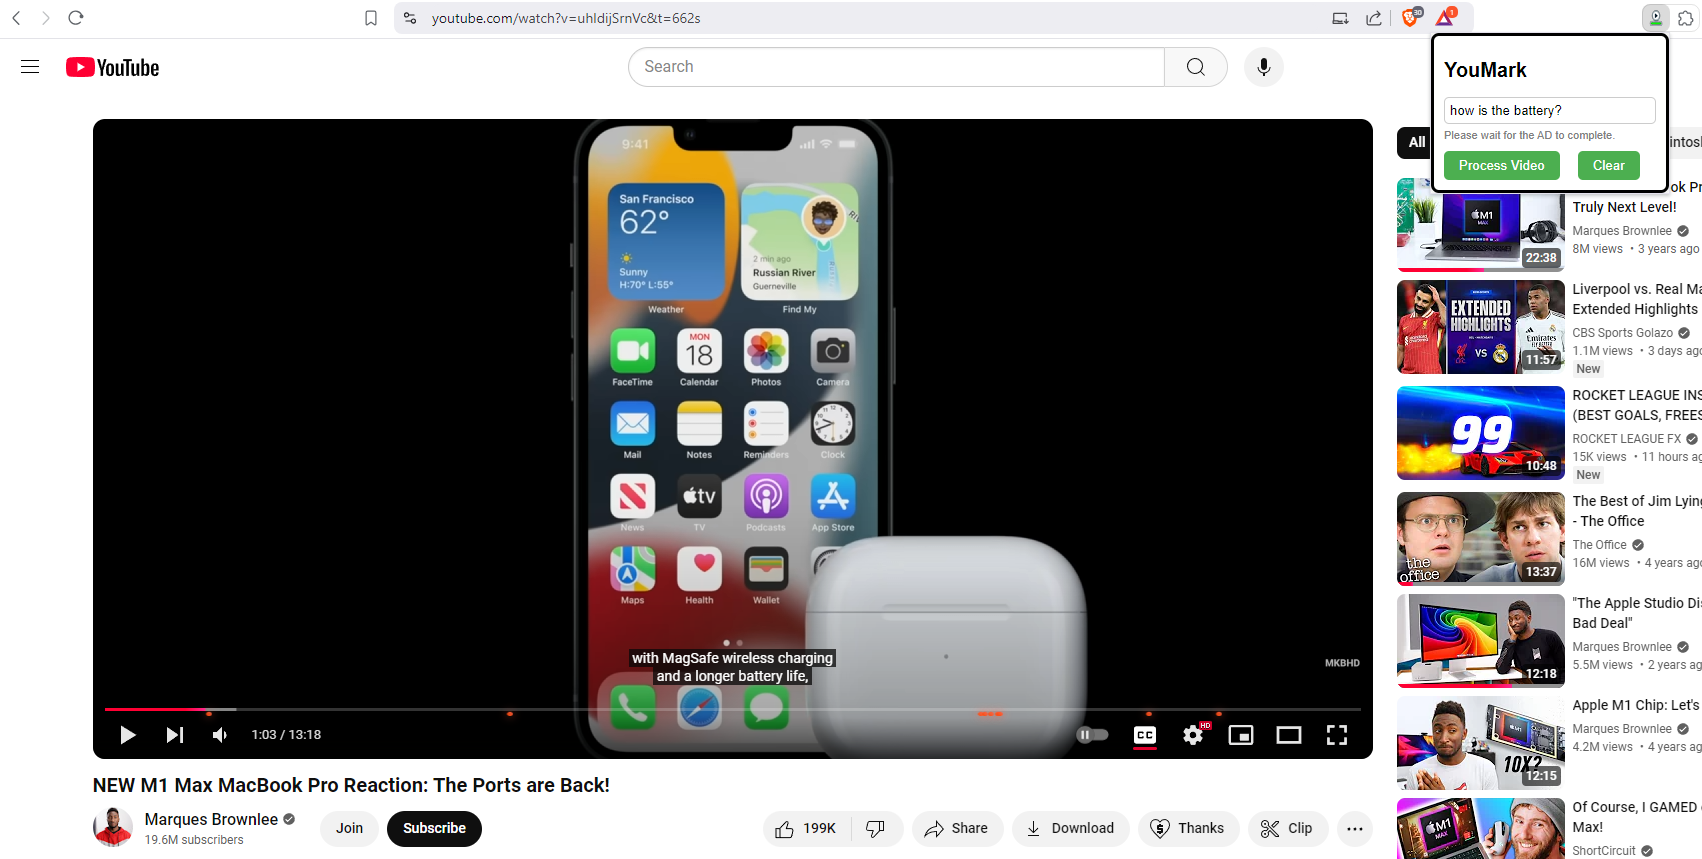Open 'Truly Next Level!' video title
Screen dimensions: 1702x859
pyautogui.click(x=1624, y=207)
